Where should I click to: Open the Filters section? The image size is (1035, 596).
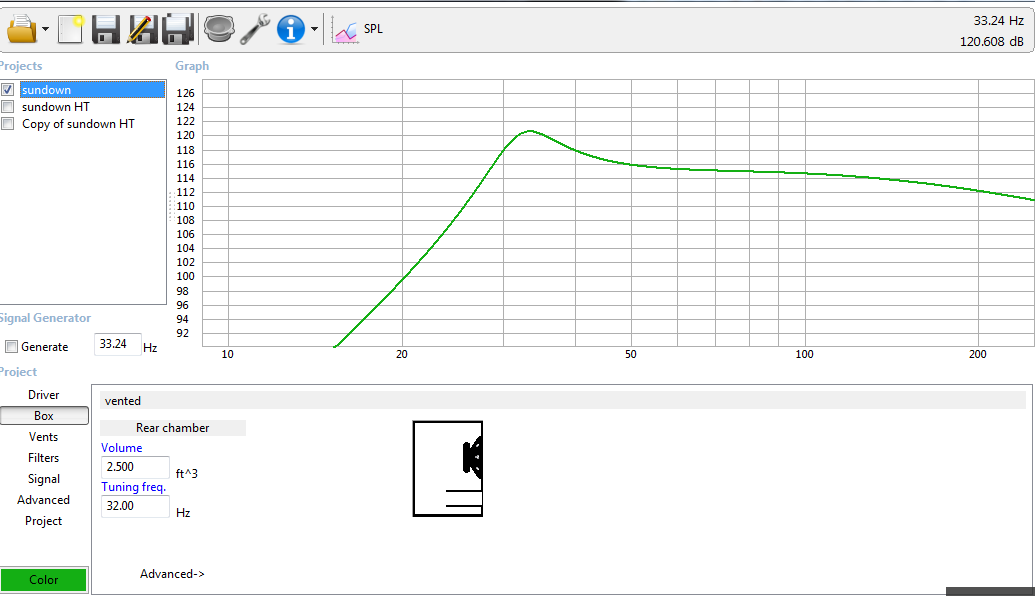(x=44, y=458)
